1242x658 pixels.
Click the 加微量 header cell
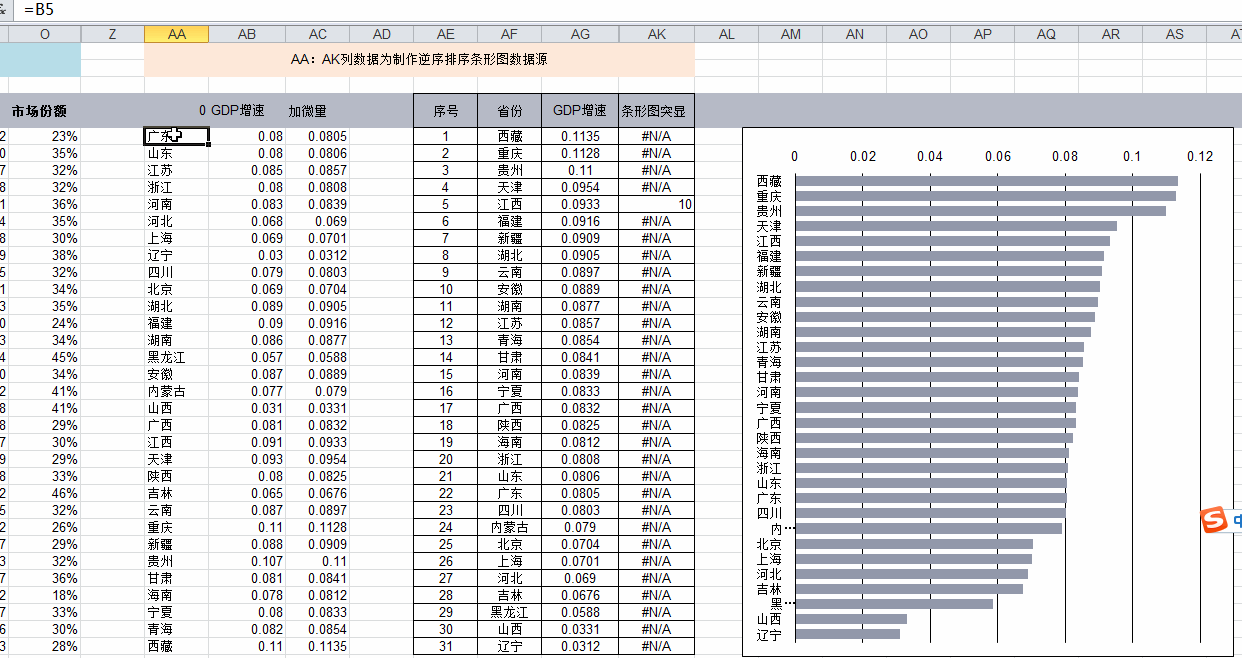point(317,111)
